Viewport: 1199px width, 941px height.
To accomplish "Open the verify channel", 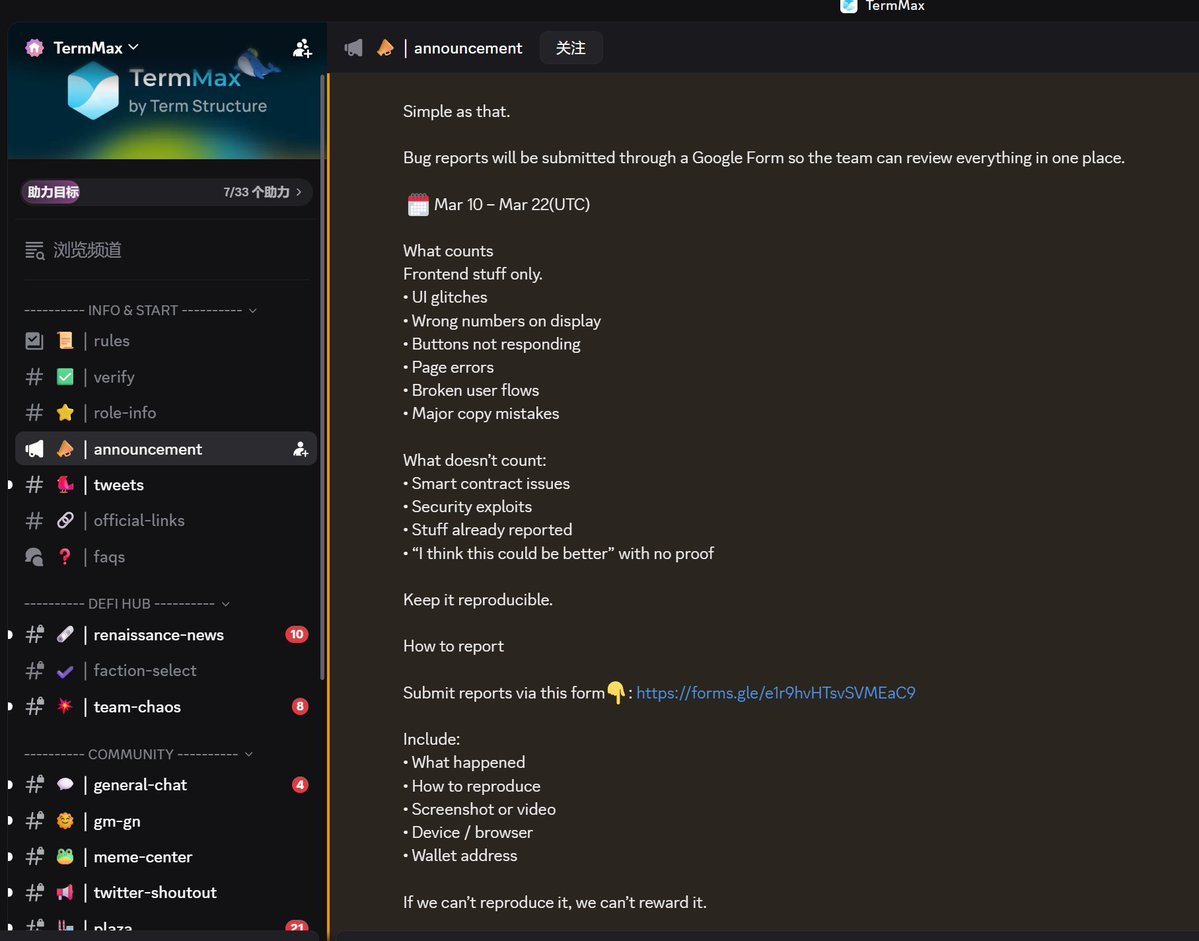I will click(113, 377).
